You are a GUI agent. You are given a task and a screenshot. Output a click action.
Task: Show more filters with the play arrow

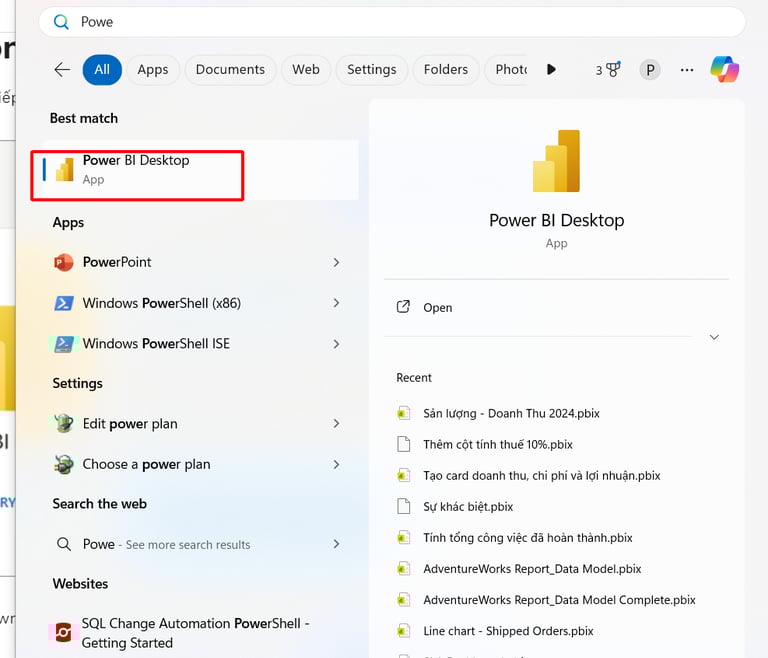click(552, 70)
